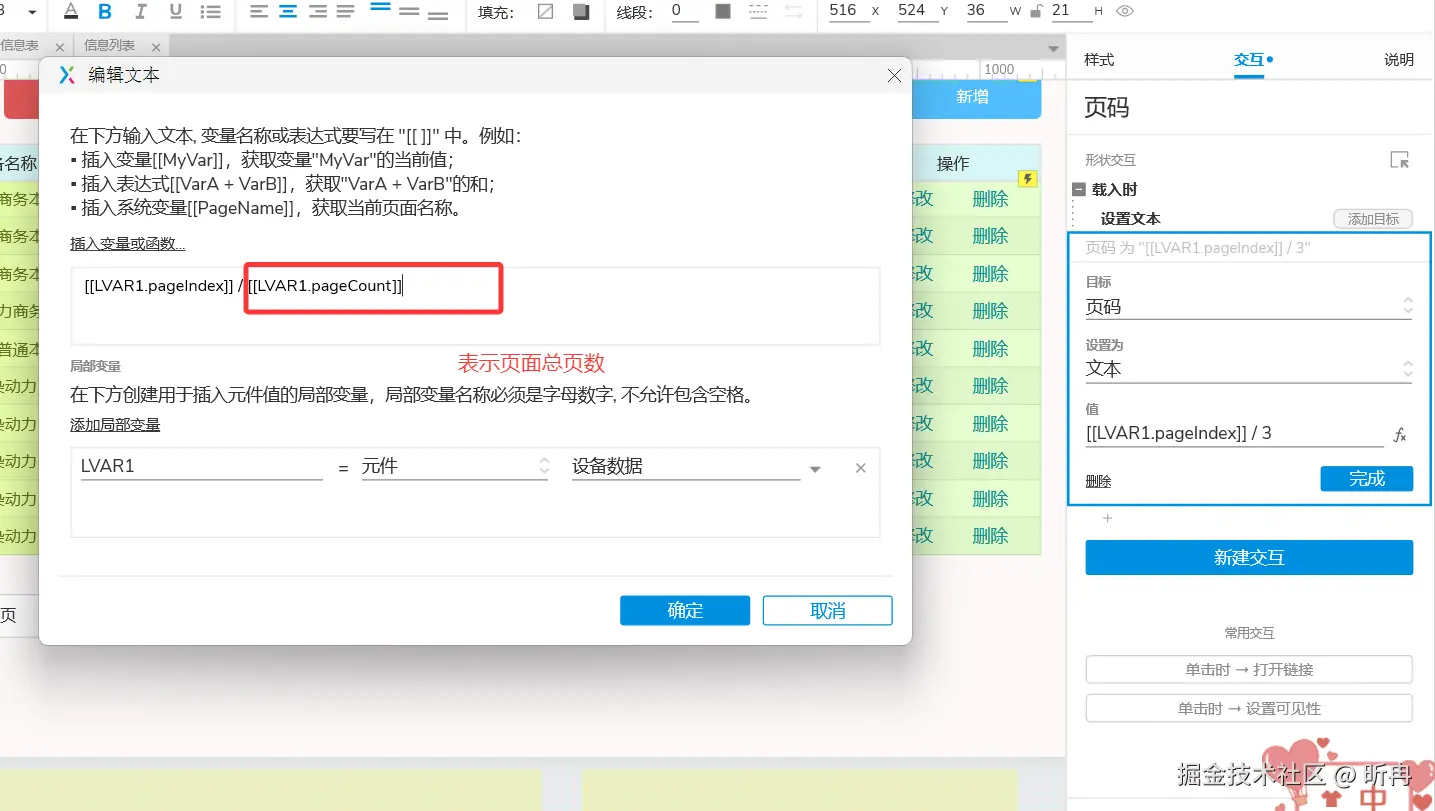This screenshot has width=1435, height=811.
Task: Click the expression text input area
Action: pos(475,306)
